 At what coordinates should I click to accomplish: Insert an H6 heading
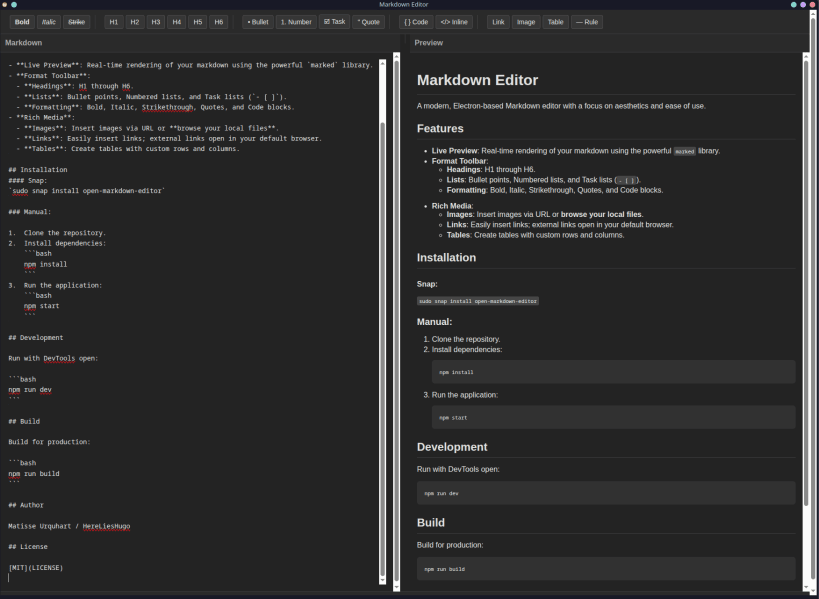(x=218, y=22)
